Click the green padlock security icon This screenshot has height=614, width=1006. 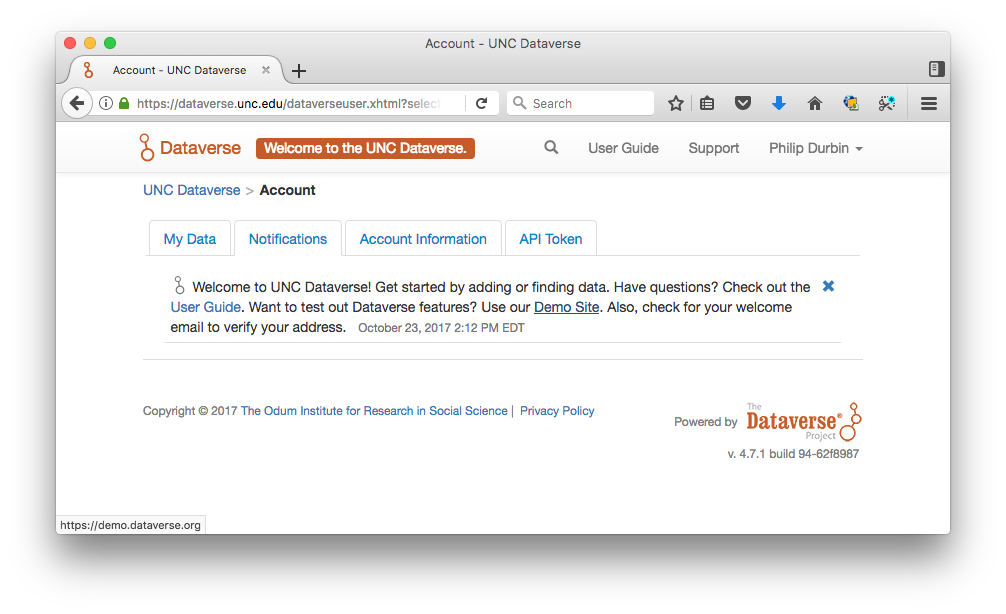[x=124, y=103]
